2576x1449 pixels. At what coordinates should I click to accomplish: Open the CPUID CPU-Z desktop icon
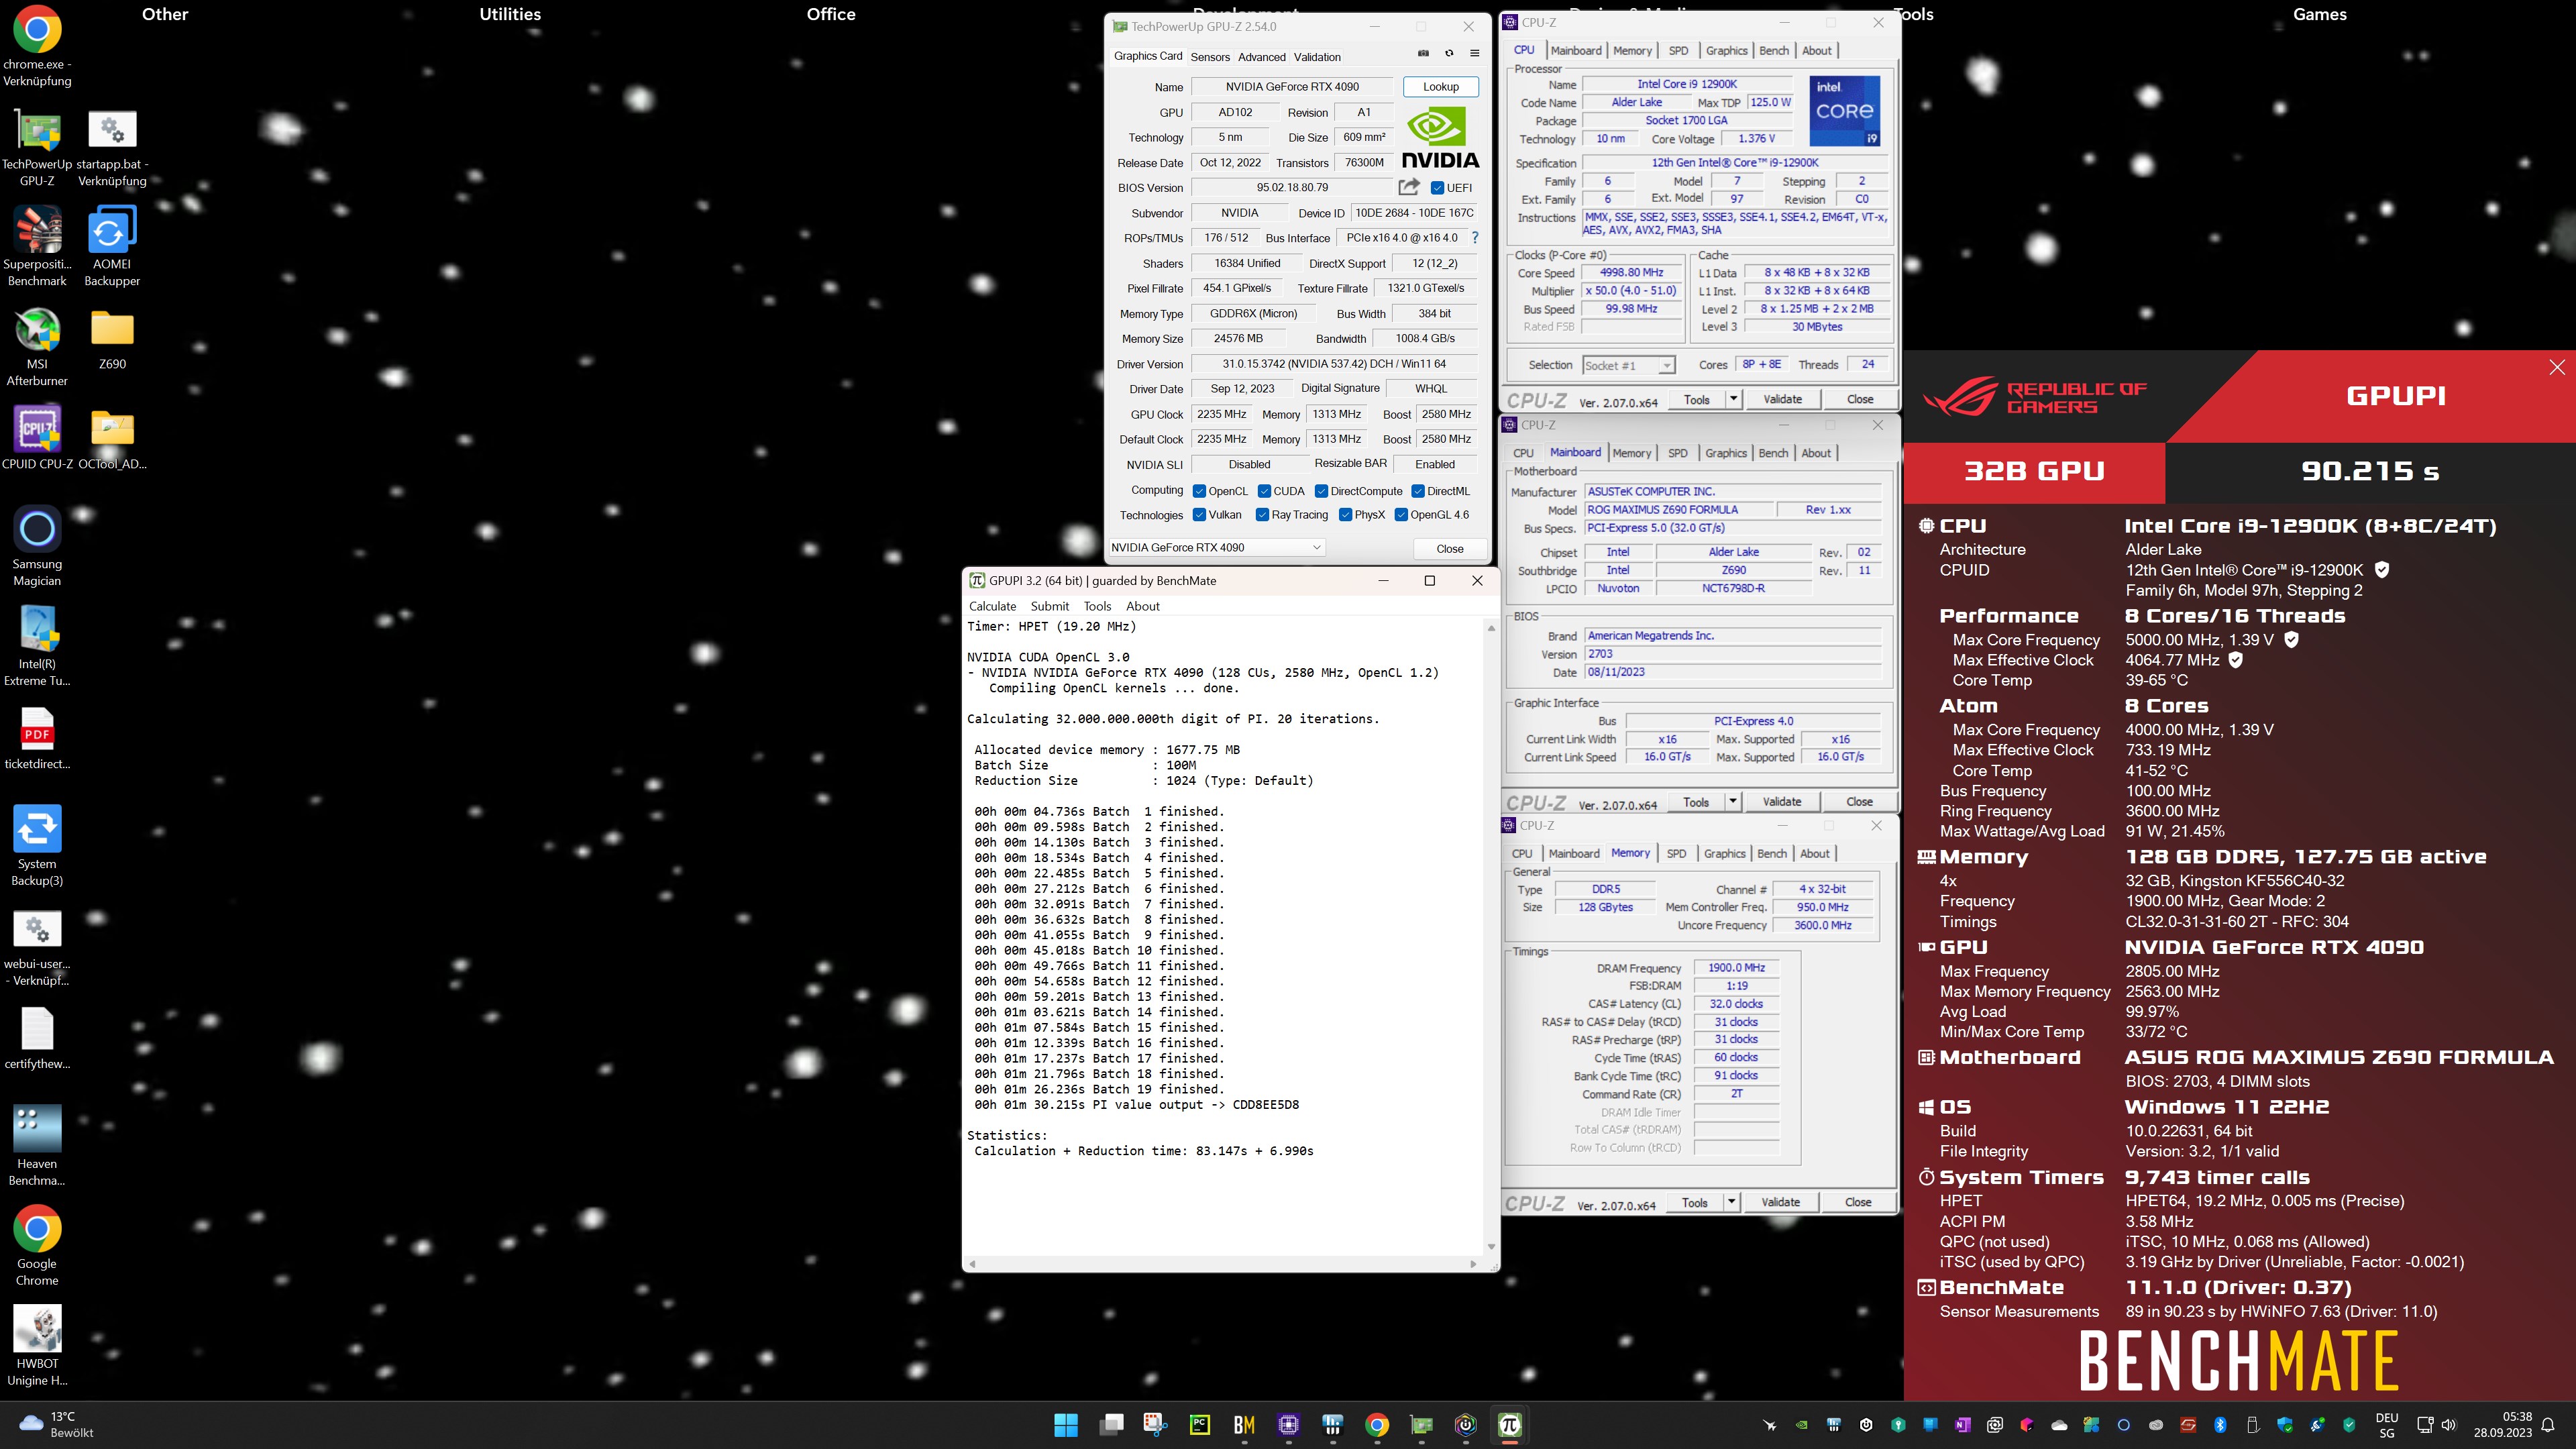[x=37, y=438]
